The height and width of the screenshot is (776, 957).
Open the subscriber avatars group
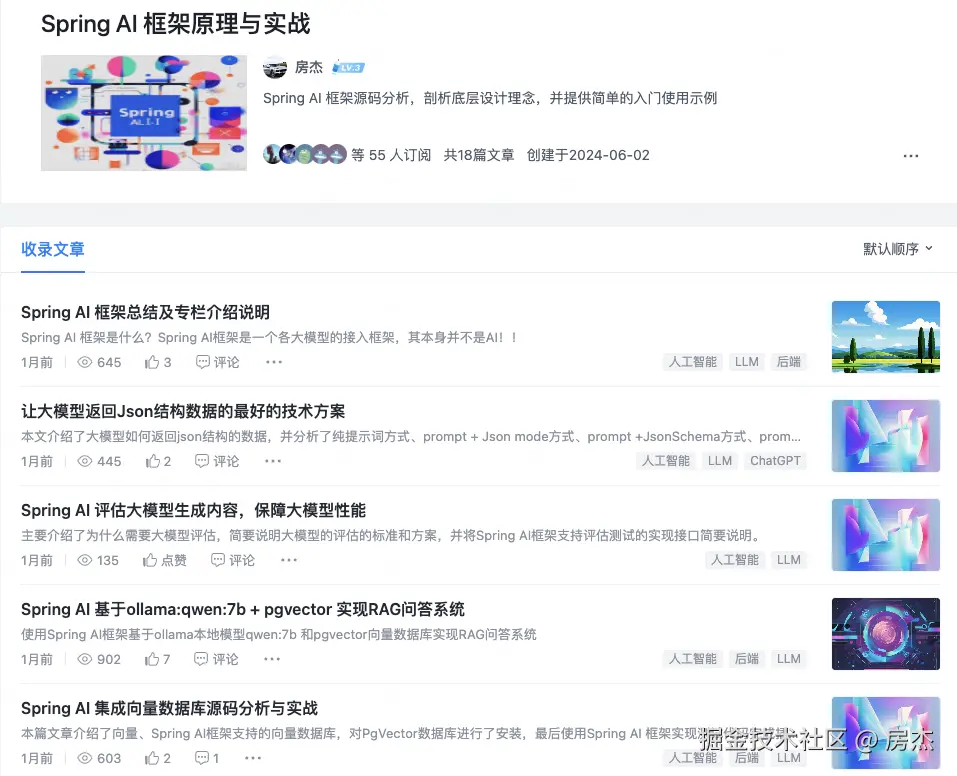[x=305, y=154]
